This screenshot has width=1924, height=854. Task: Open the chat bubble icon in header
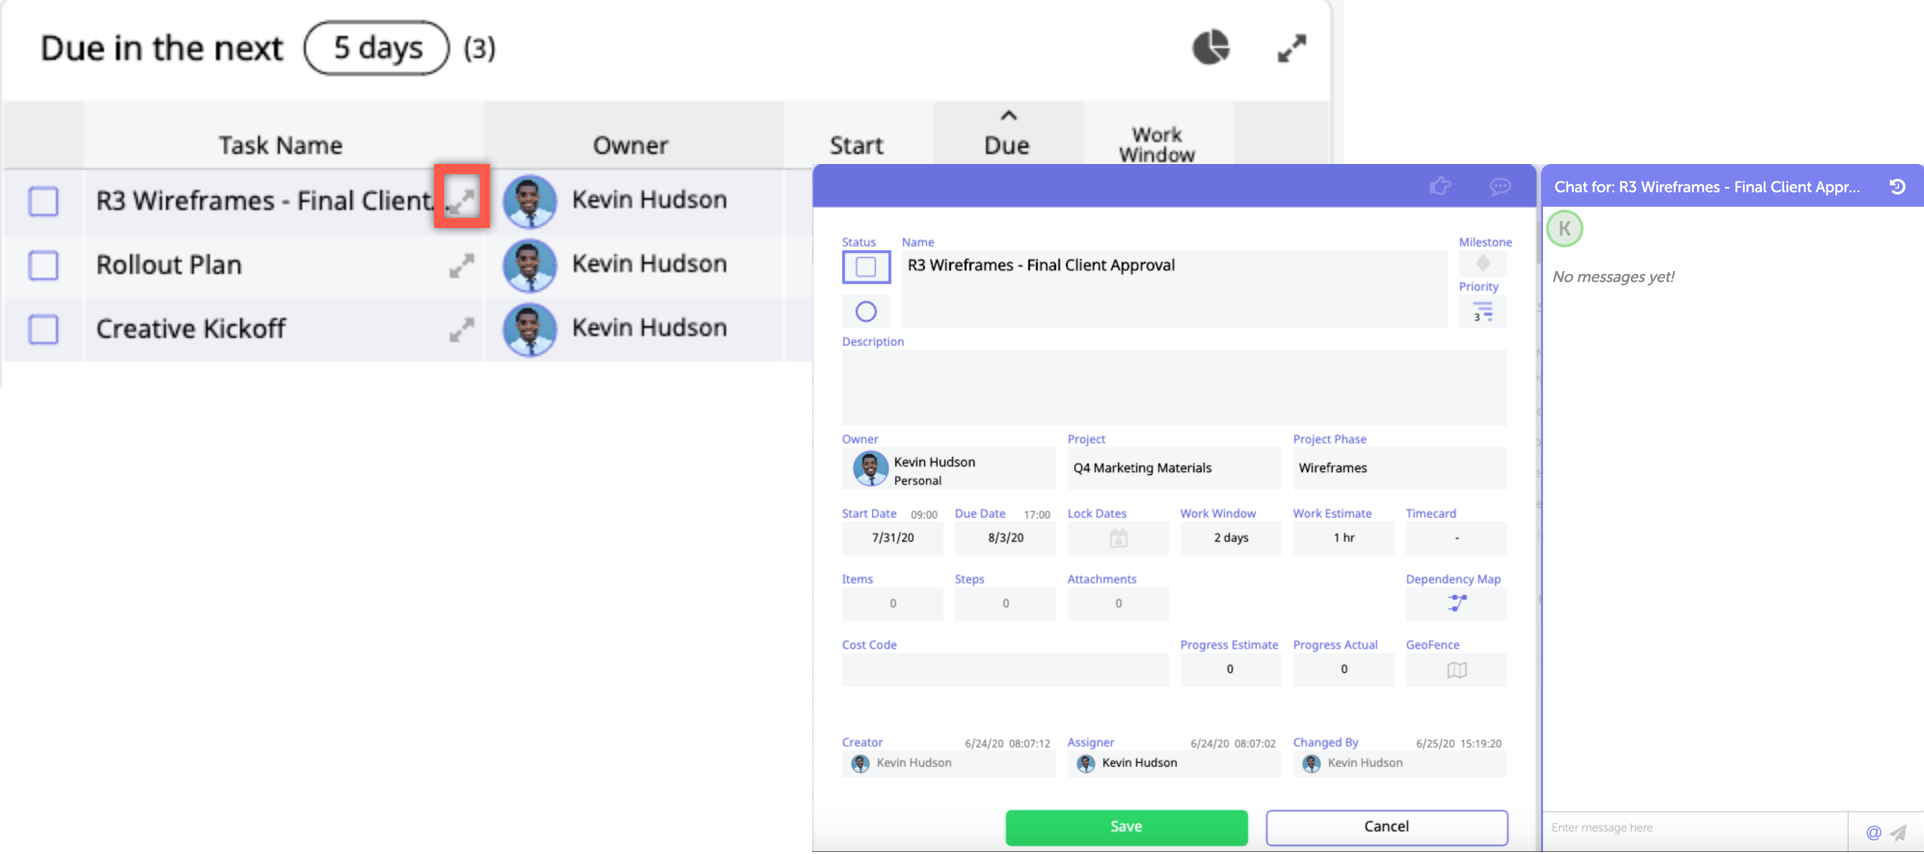coord(1499,186)
